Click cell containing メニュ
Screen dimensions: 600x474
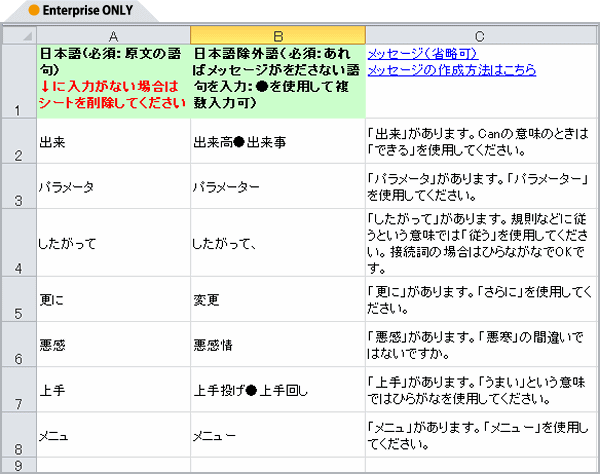[113, 435]
